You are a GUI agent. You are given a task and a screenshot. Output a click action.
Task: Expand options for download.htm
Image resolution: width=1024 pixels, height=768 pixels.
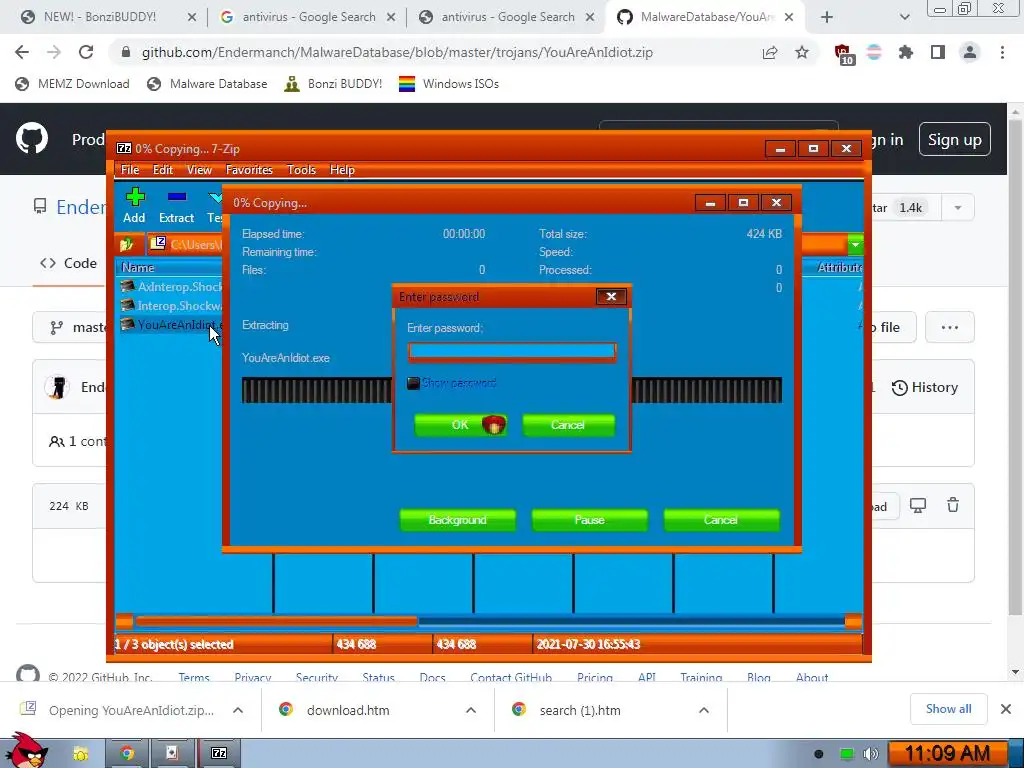[471, 710]
